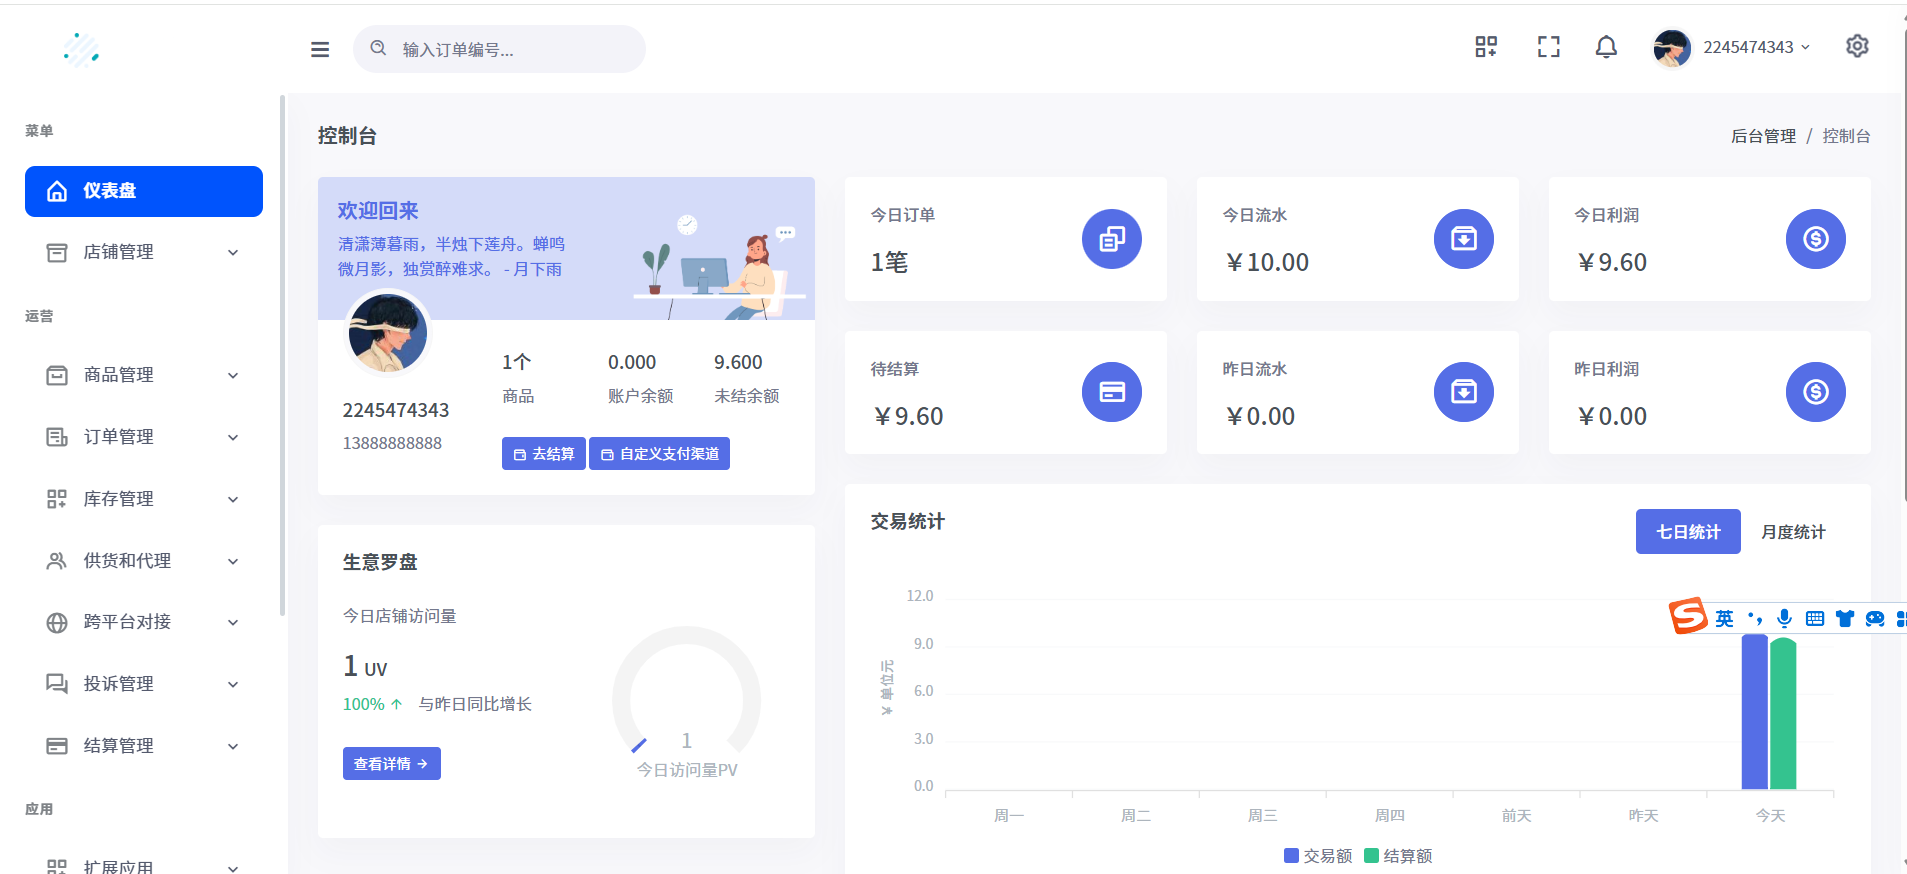
Task: Click the profile avatar in welcome card
Action: pyautogui.click(x=387, y=333)
